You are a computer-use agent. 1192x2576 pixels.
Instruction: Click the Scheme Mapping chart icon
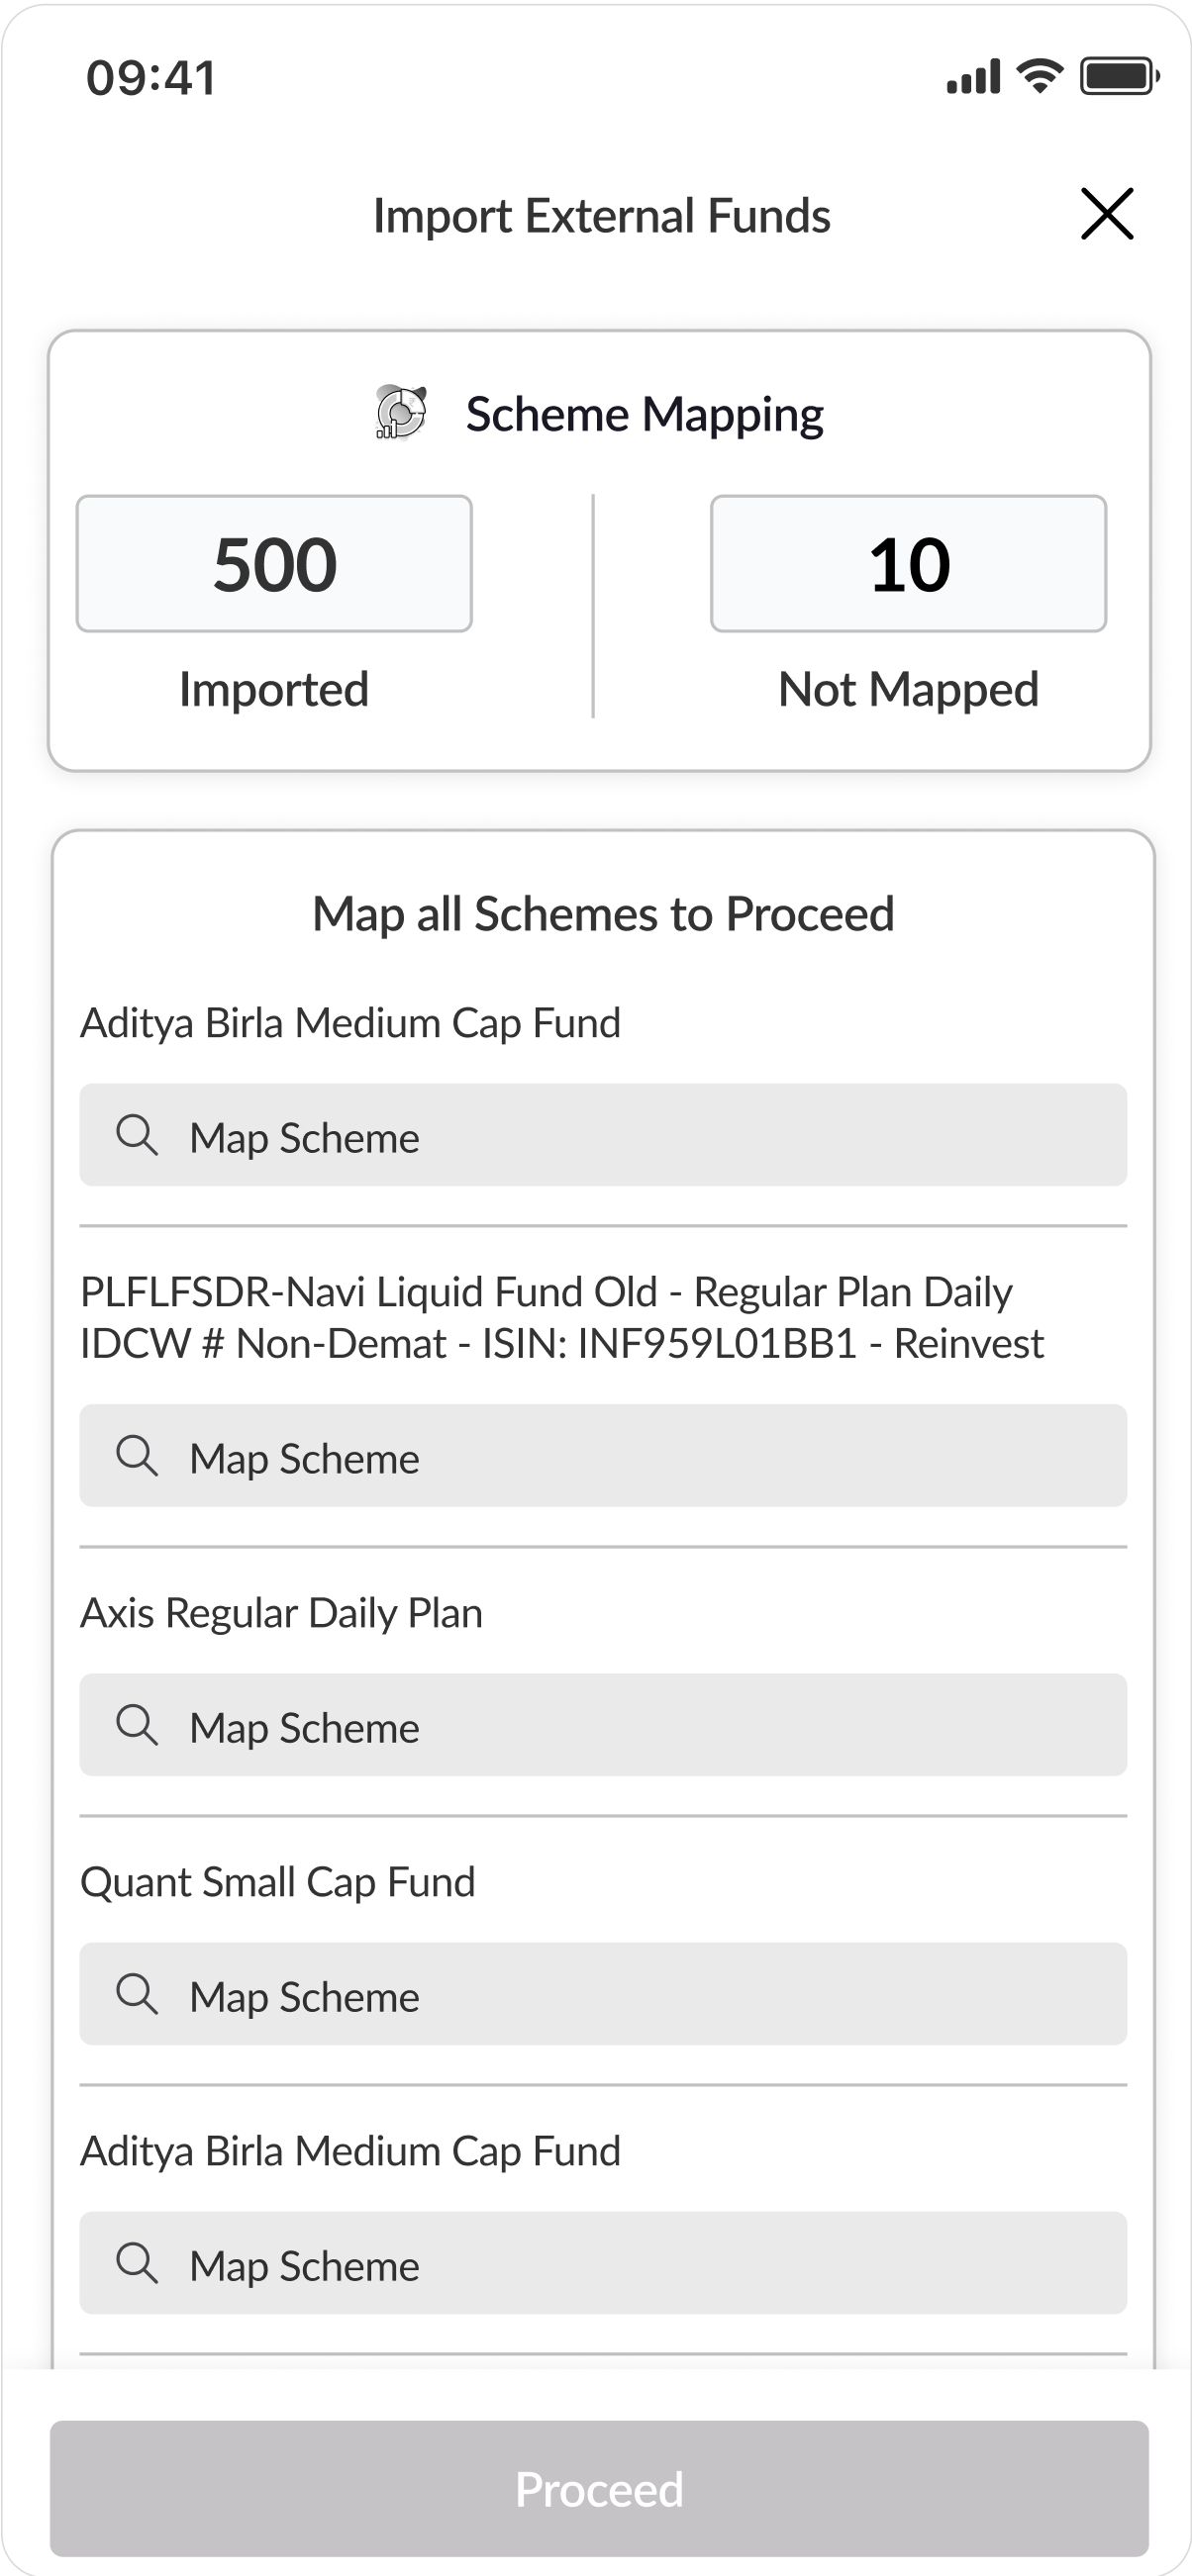click(x=401, y=413)
